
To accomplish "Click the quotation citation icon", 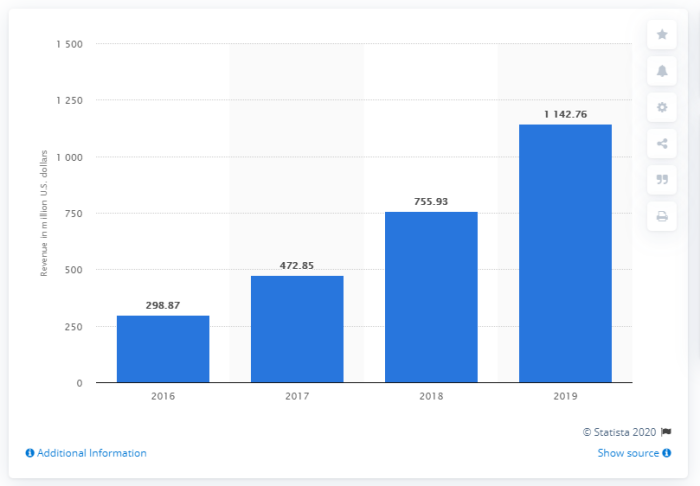I will pyautogui.click(x=662, y=179).
